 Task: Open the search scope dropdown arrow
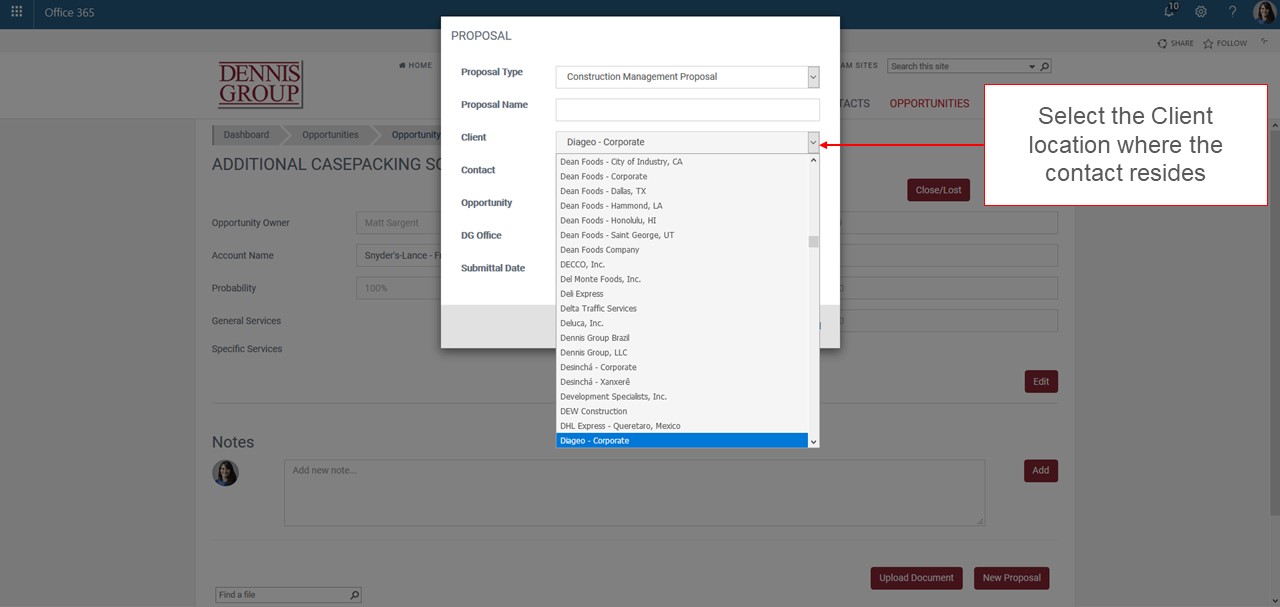tap(1033, 66)
